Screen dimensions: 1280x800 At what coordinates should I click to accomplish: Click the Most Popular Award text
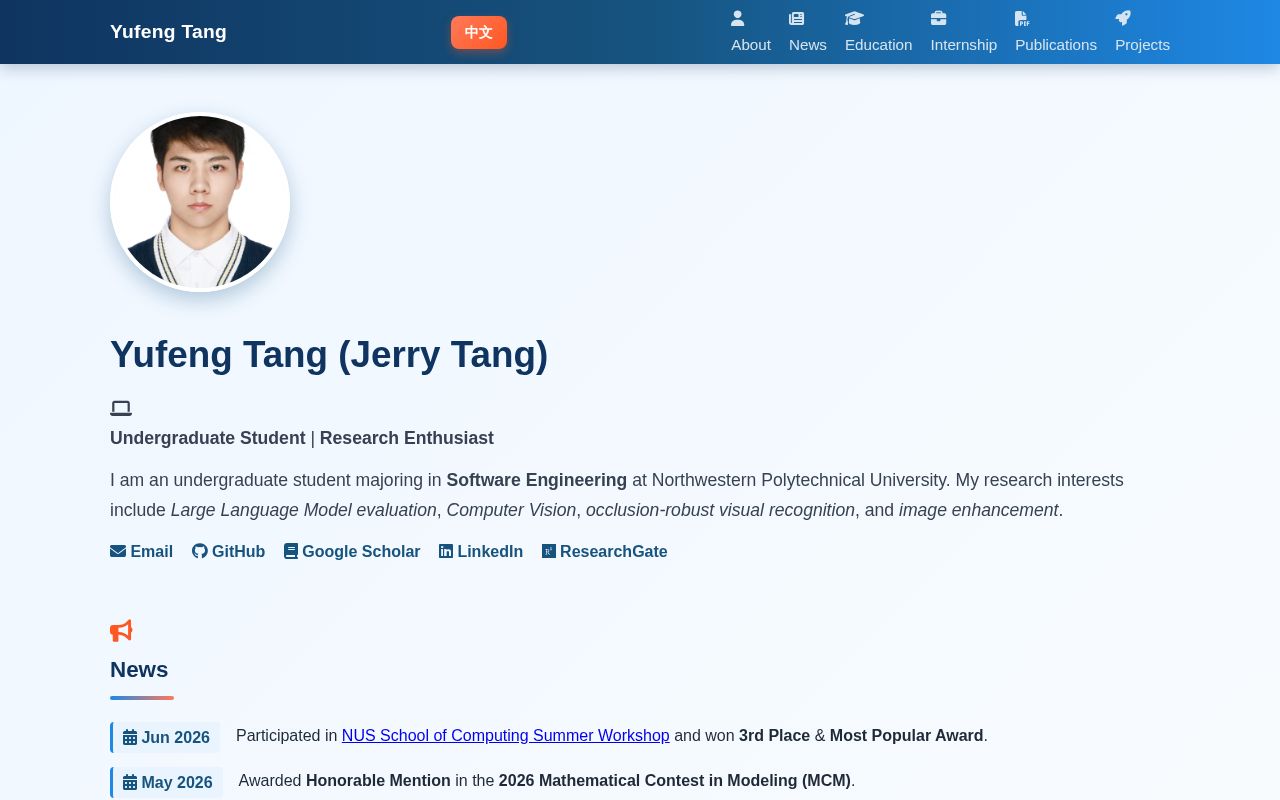[x=907, y=736]
